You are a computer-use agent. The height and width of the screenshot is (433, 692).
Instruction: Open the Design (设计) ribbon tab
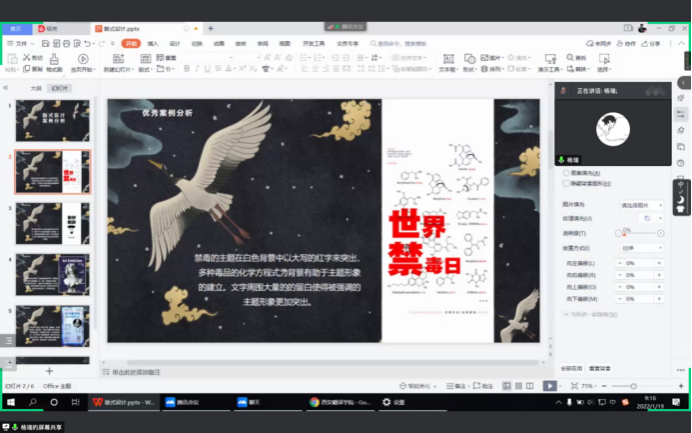pos(175,44)
